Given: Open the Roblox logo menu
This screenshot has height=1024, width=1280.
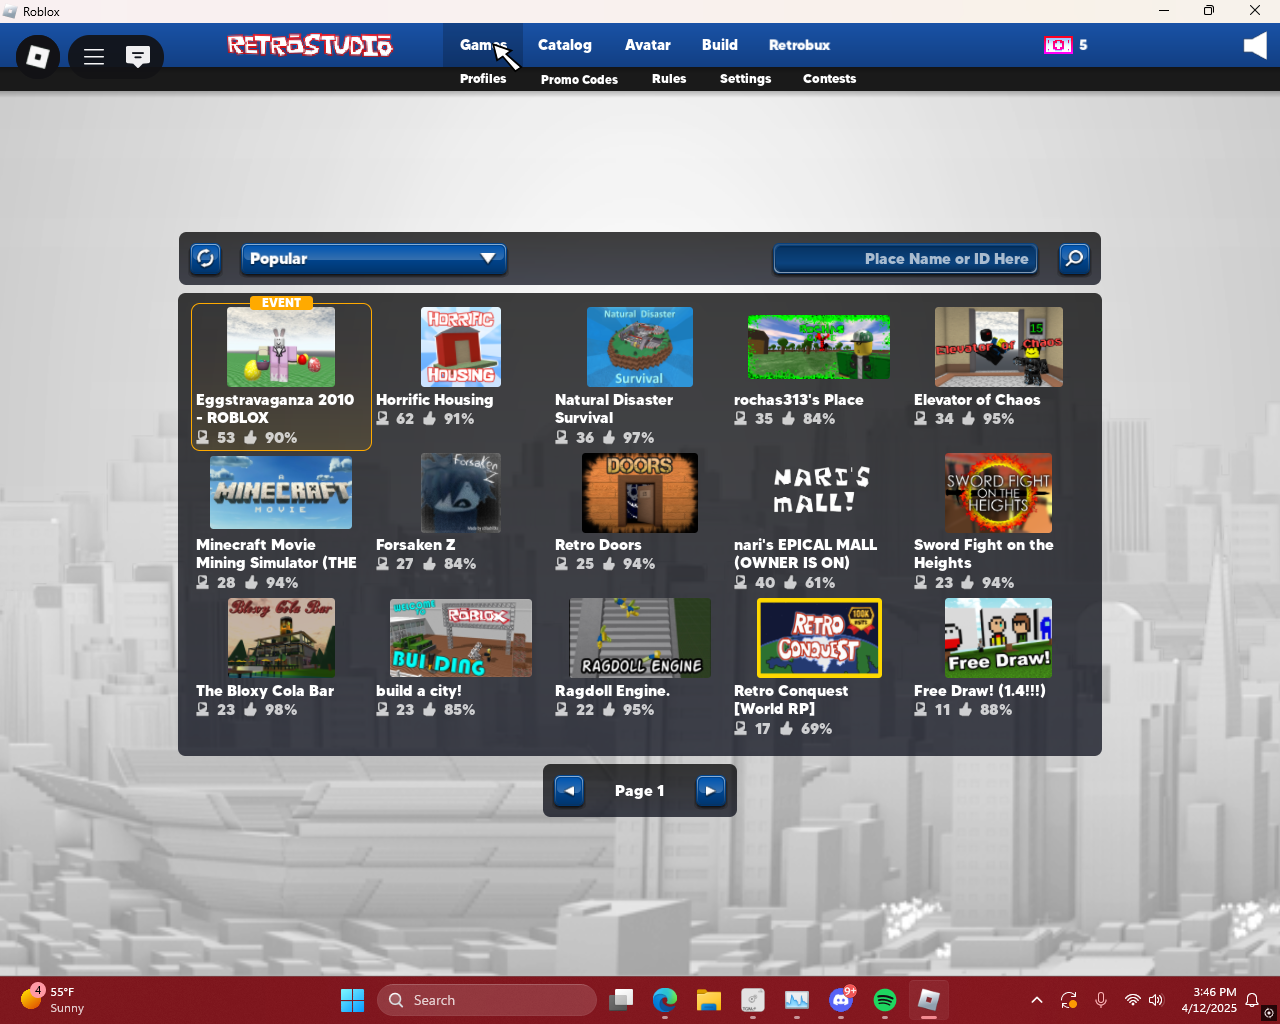Looking at the screenshot, I should pyautogui.click(x=38, y=56).
